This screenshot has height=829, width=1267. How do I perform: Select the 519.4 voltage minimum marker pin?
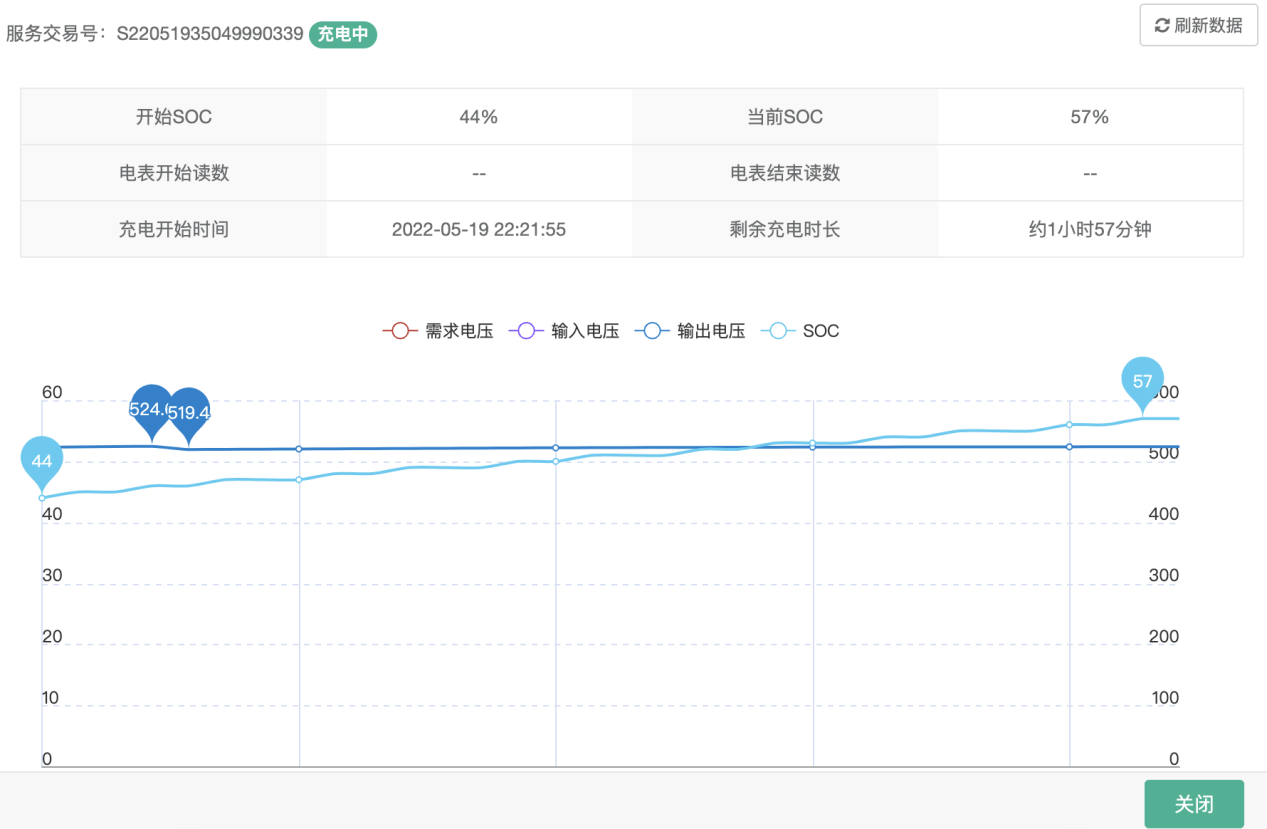click(x=188, y=412)
